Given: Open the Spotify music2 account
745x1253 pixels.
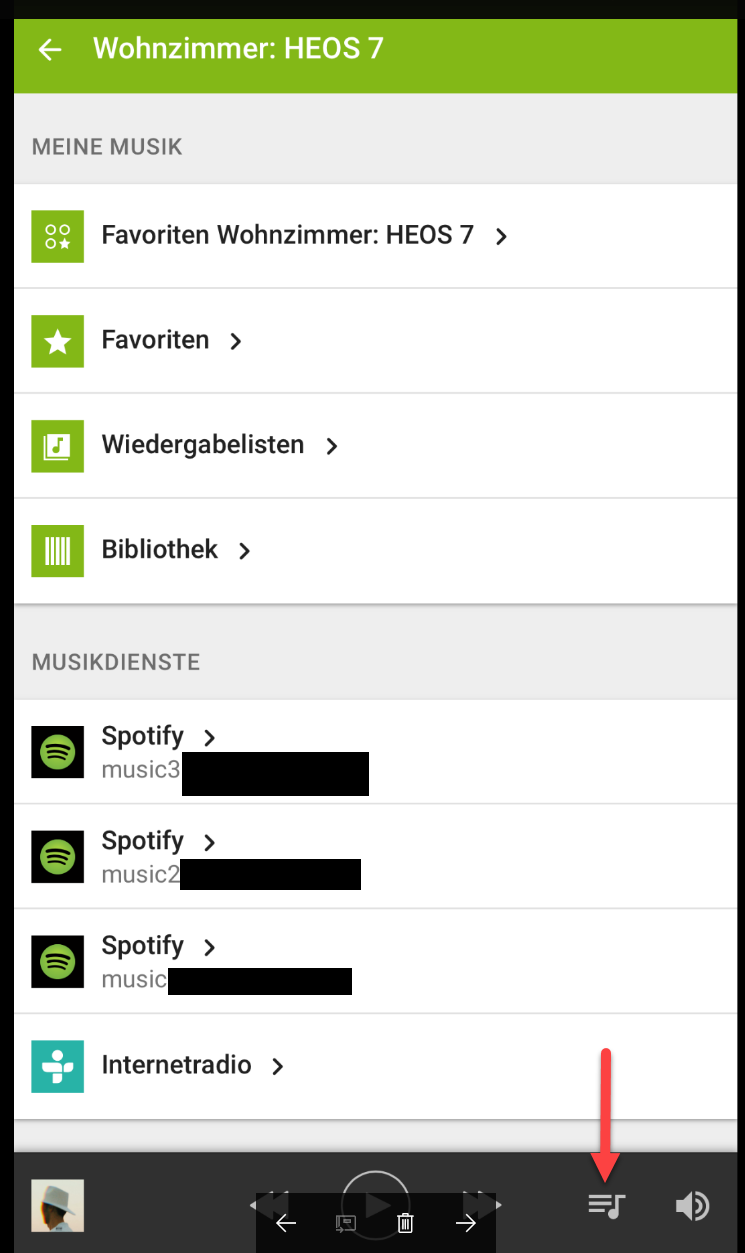Looking at the screenshot, I should (143, 842).
